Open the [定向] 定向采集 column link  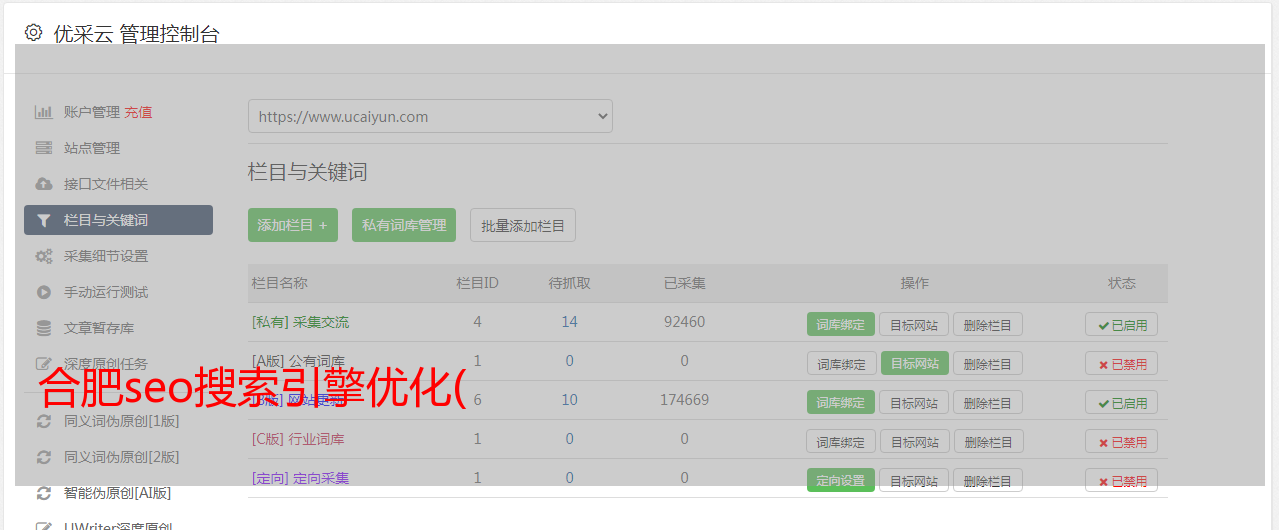[300, 478]
